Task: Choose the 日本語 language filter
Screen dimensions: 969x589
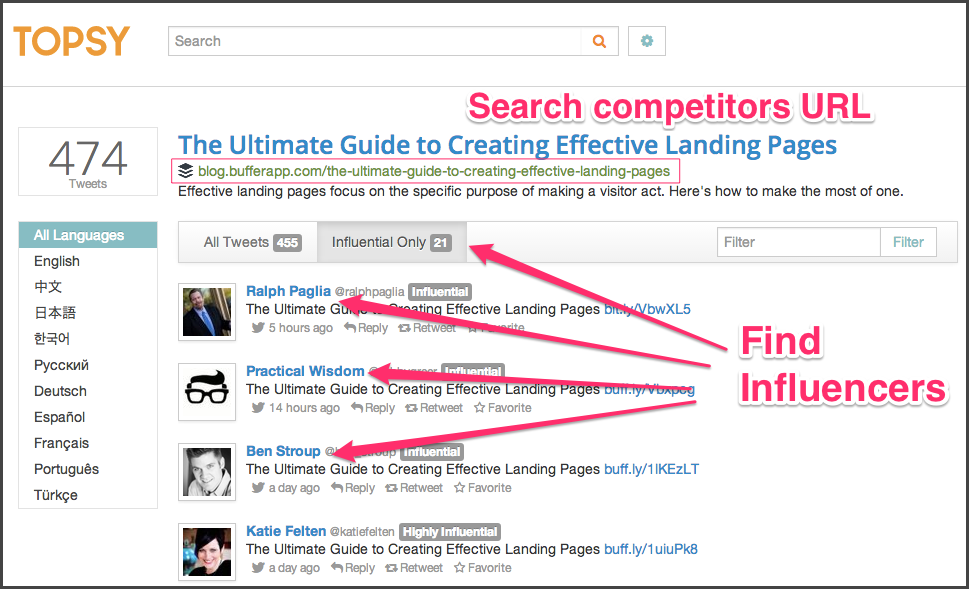Action: click(55, 313)
